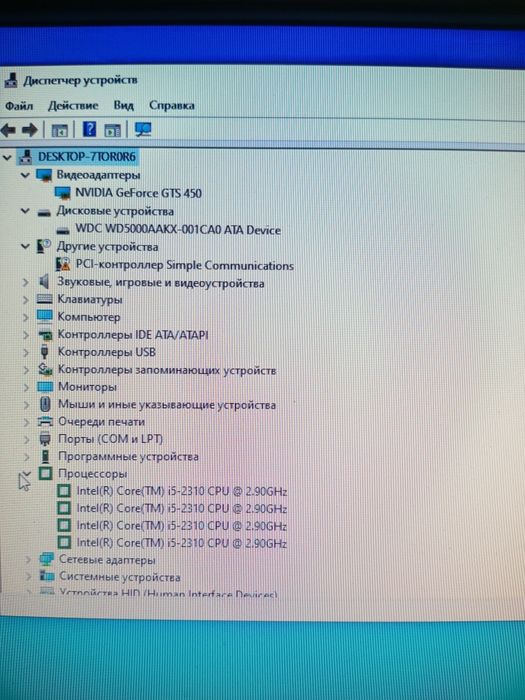Click Scan for hardware changes monitor icon
525x700 pixels.
[x=143, y=129]
